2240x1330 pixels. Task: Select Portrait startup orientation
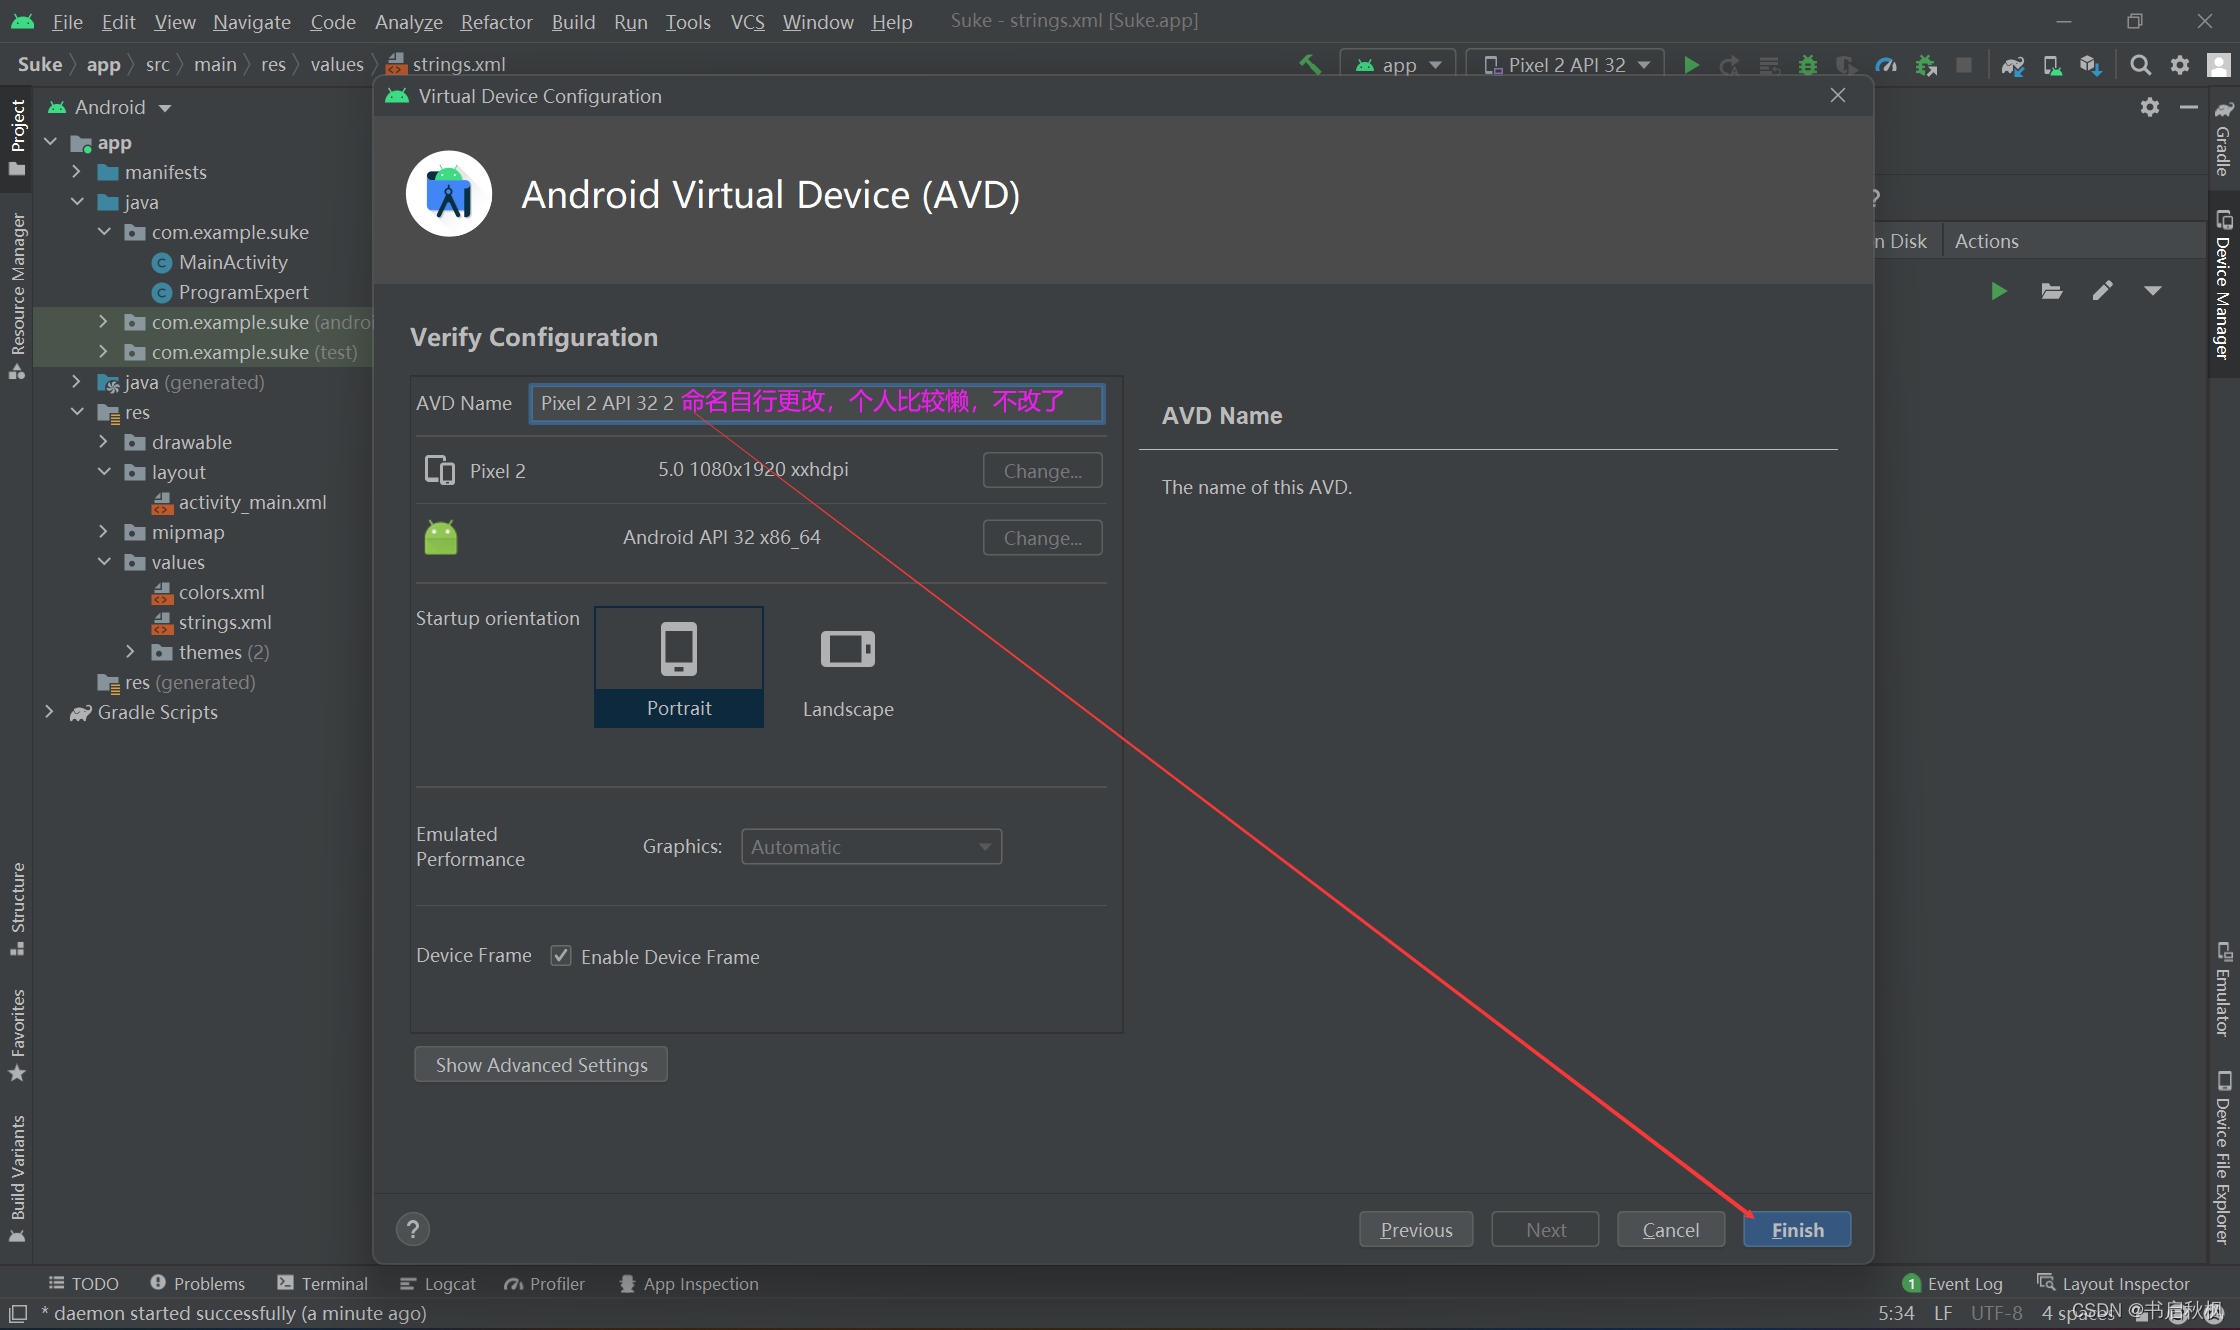coord(678,667)
